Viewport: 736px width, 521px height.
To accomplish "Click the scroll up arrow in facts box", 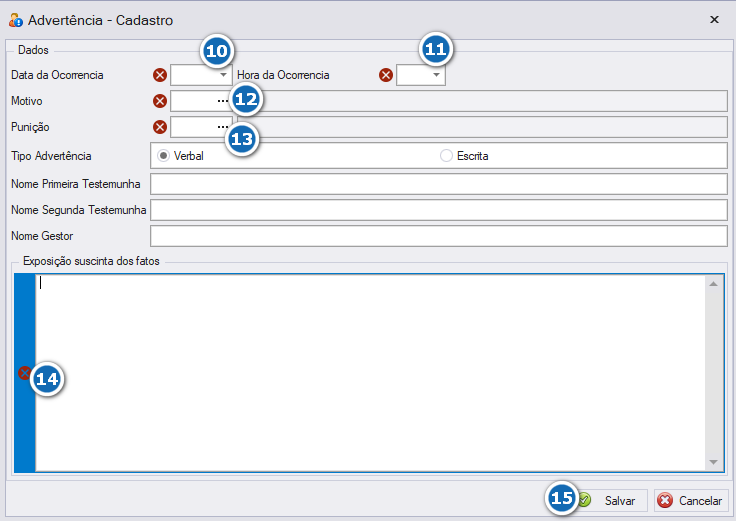I will (713, 284).
